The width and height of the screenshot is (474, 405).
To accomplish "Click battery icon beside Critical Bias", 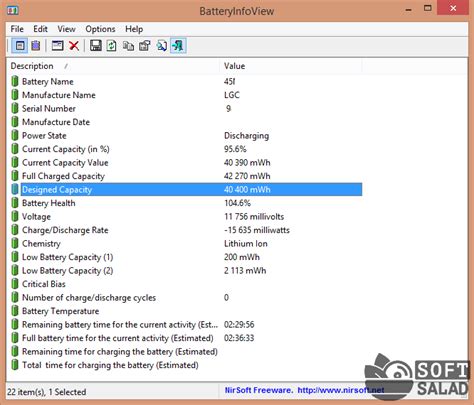I will 15,284.
